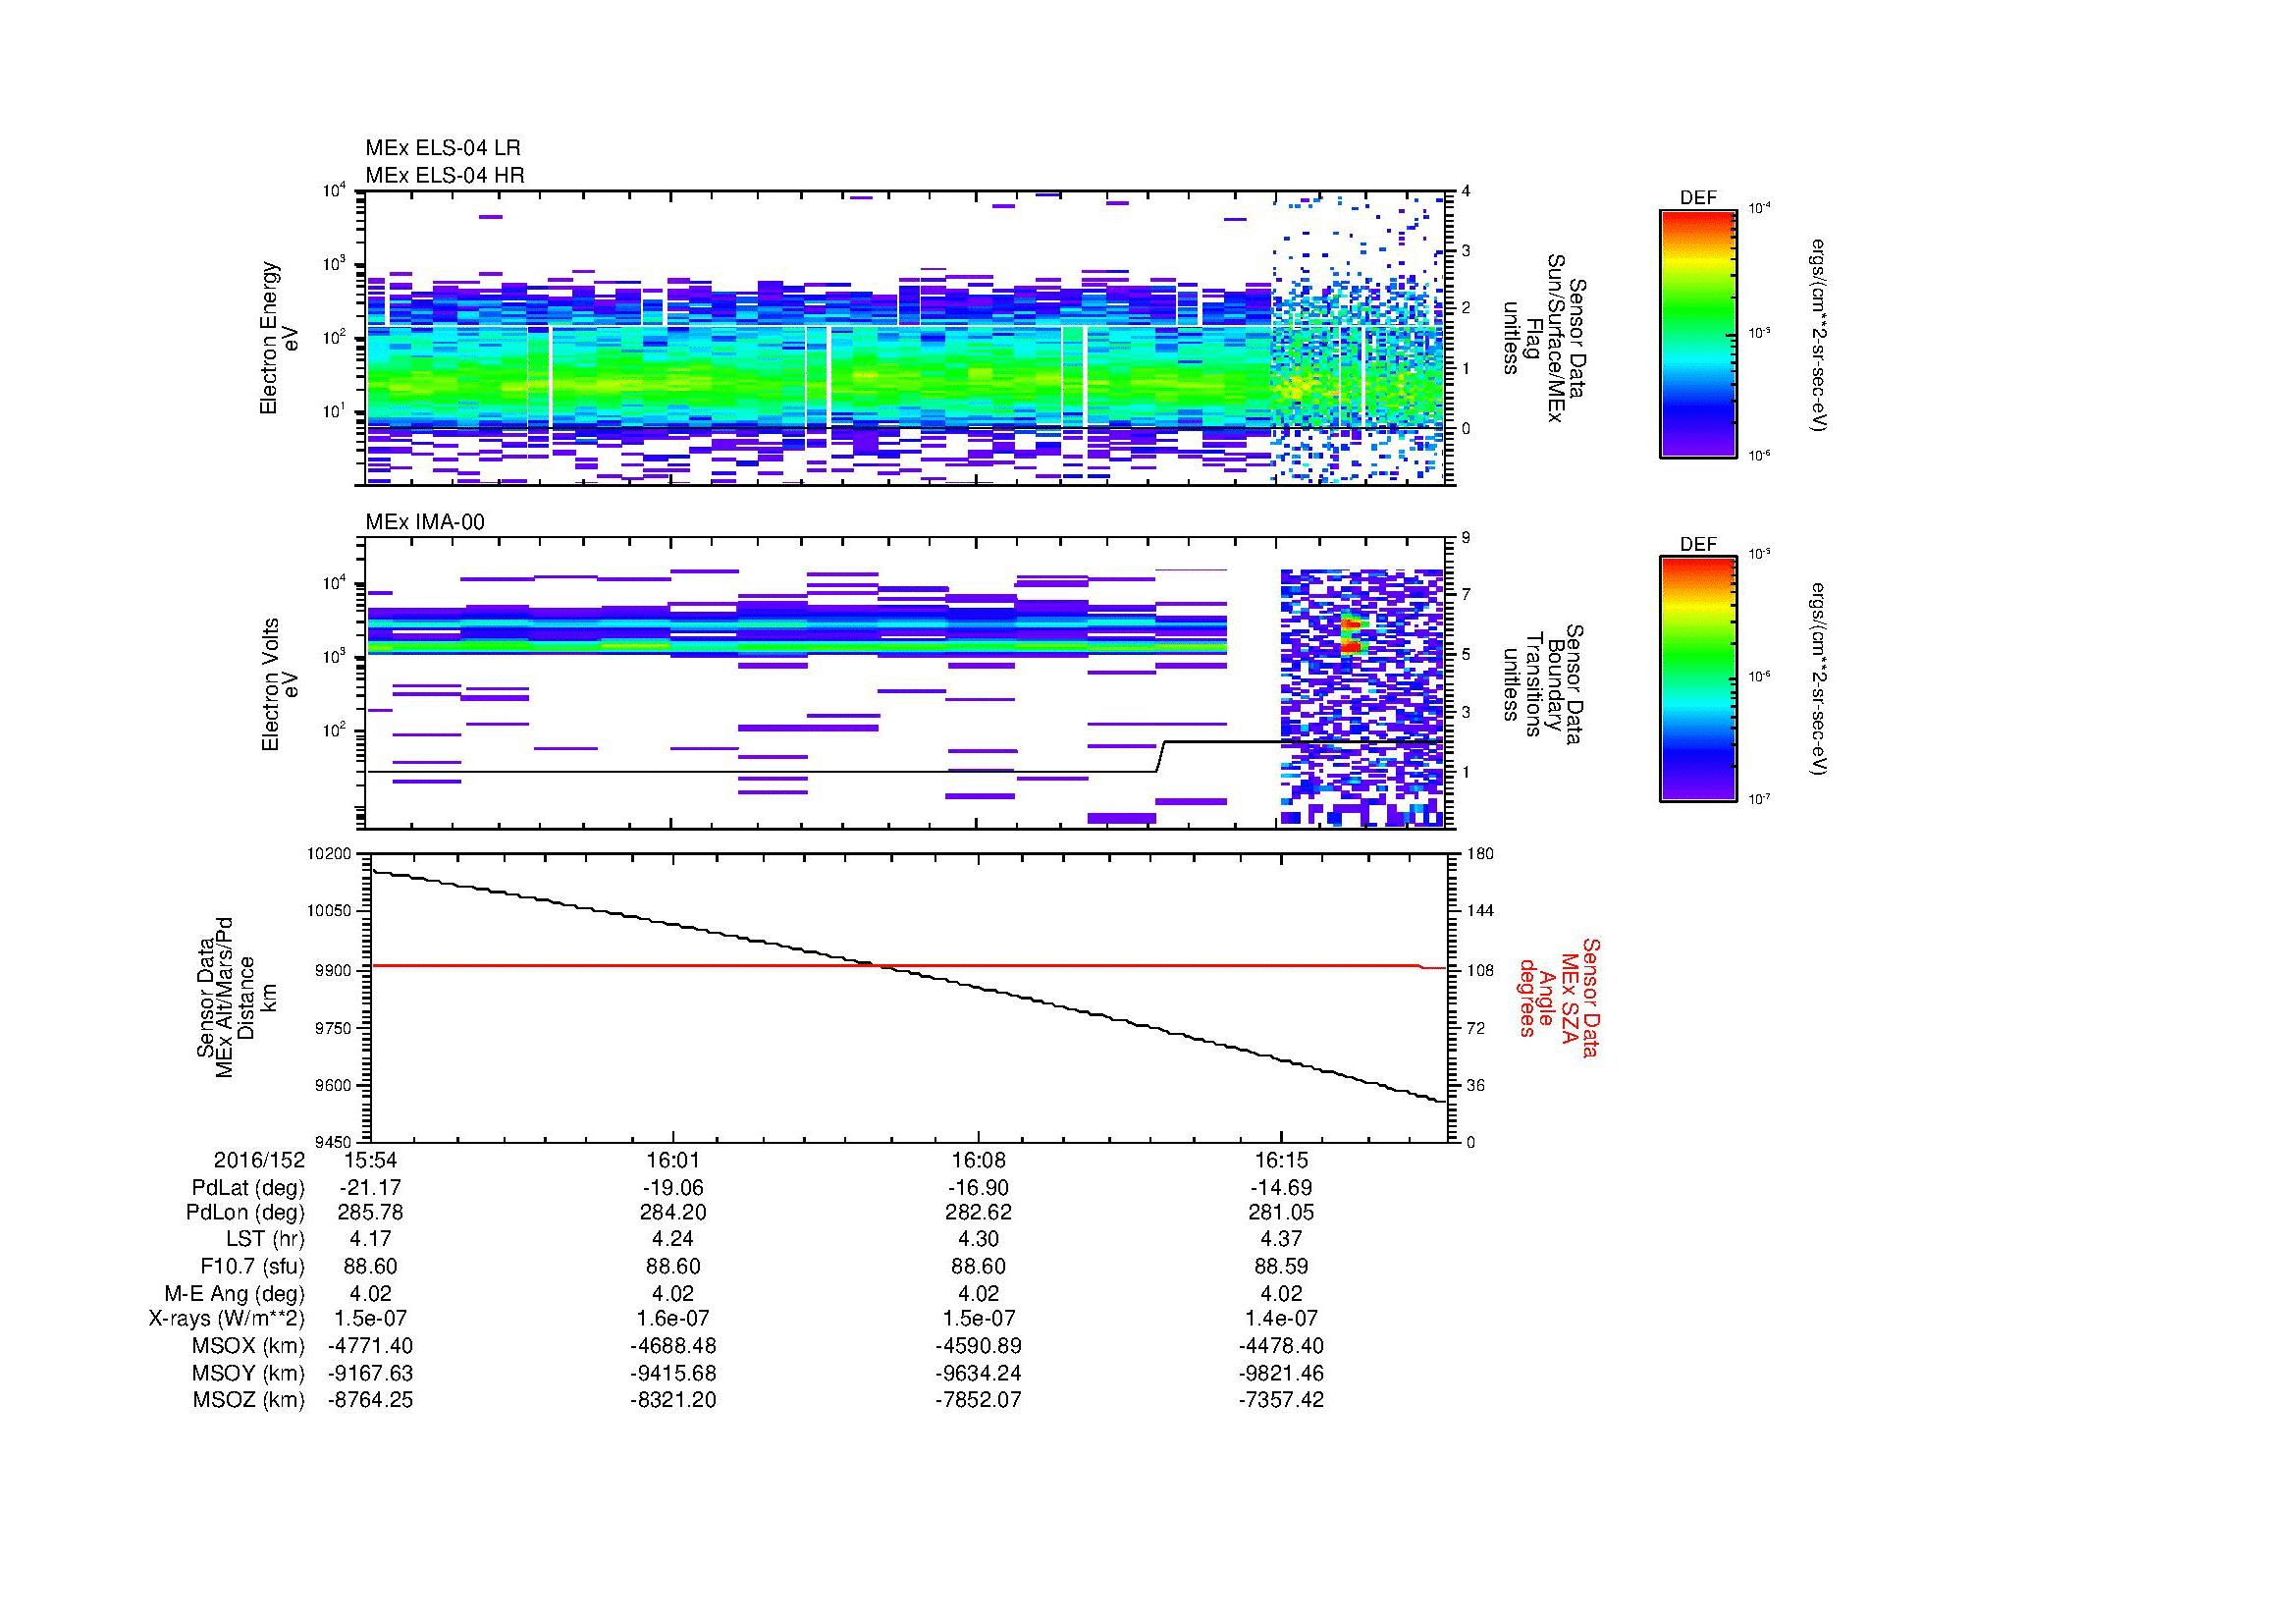This screenshot has height=1623, width=2296.
Task: Select the top DEF color bar
Action: (x=1697, y=333)
